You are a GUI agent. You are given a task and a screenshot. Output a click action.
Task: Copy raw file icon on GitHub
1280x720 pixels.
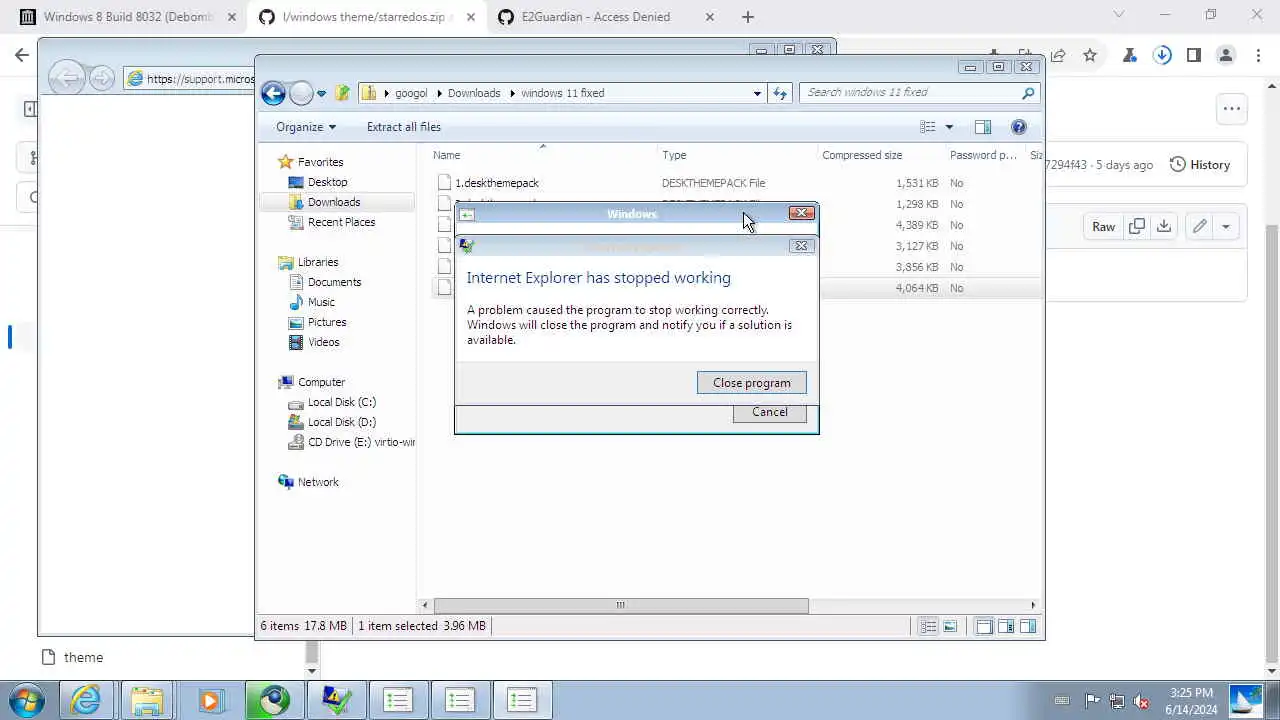pos(1137,227)
